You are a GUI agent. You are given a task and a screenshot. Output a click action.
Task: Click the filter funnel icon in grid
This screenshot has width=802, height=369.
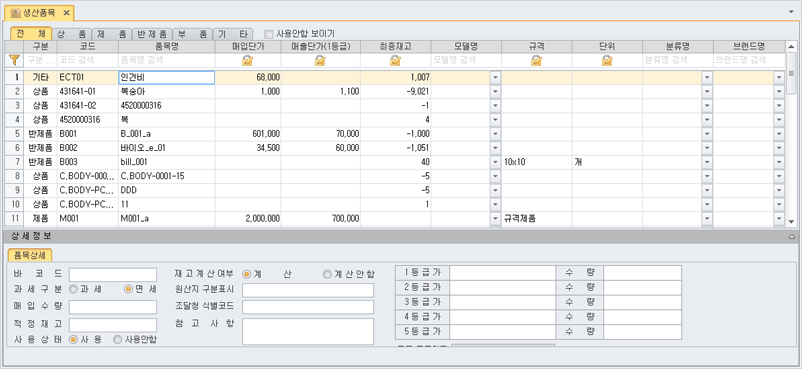(x=15, y=60)
